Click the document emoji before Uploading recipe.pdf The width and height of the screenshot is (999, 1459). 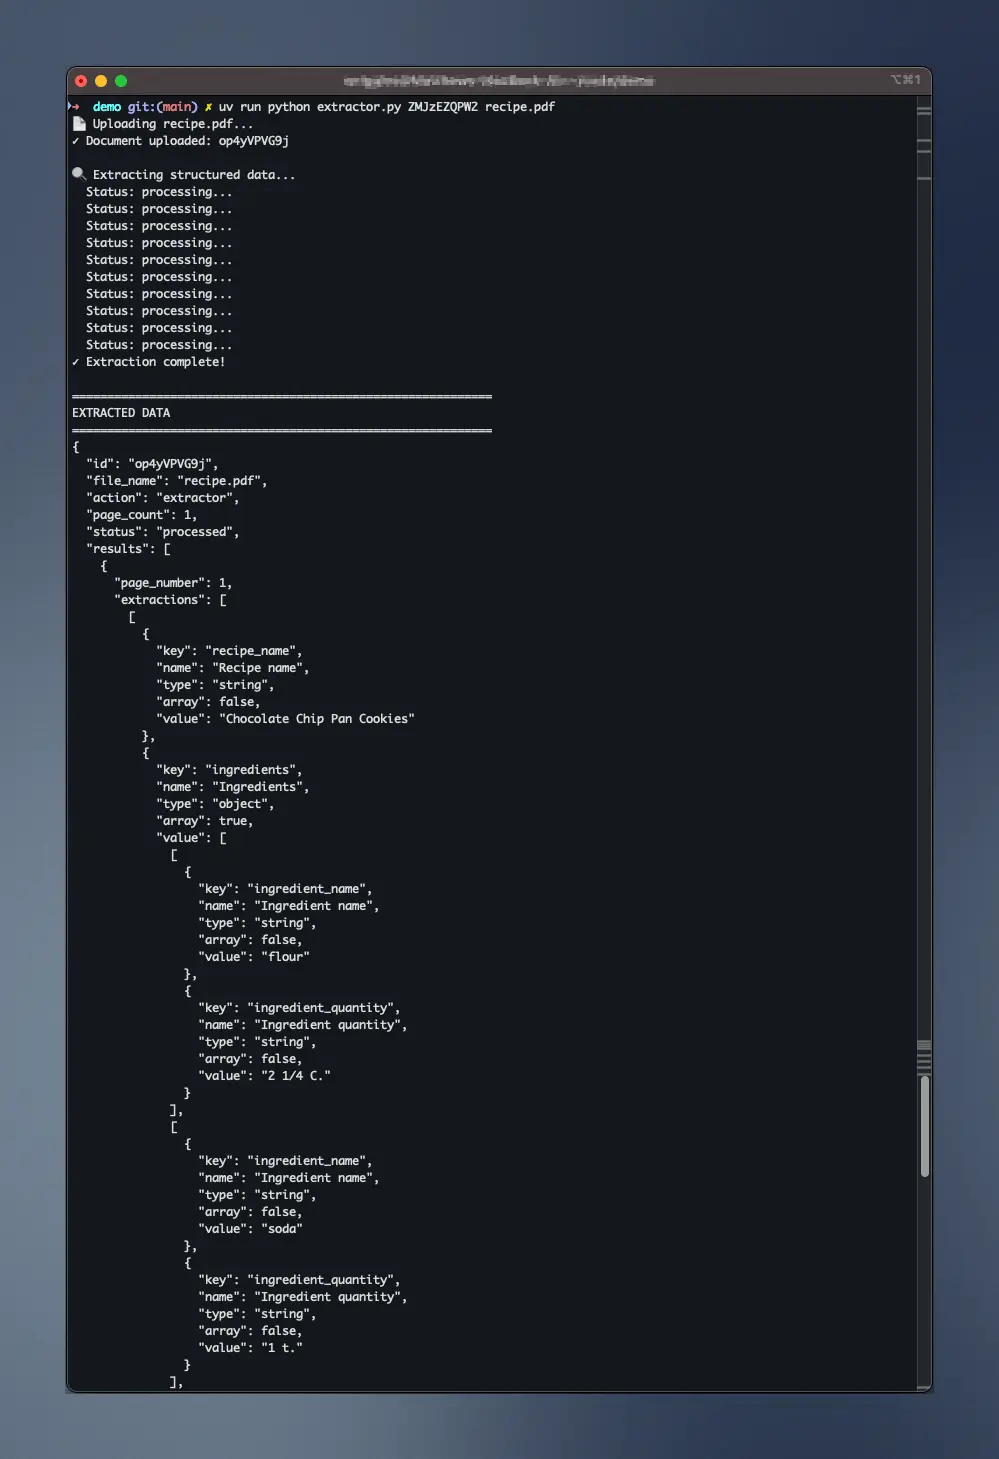pyautogui.click(x=79, y=123)
